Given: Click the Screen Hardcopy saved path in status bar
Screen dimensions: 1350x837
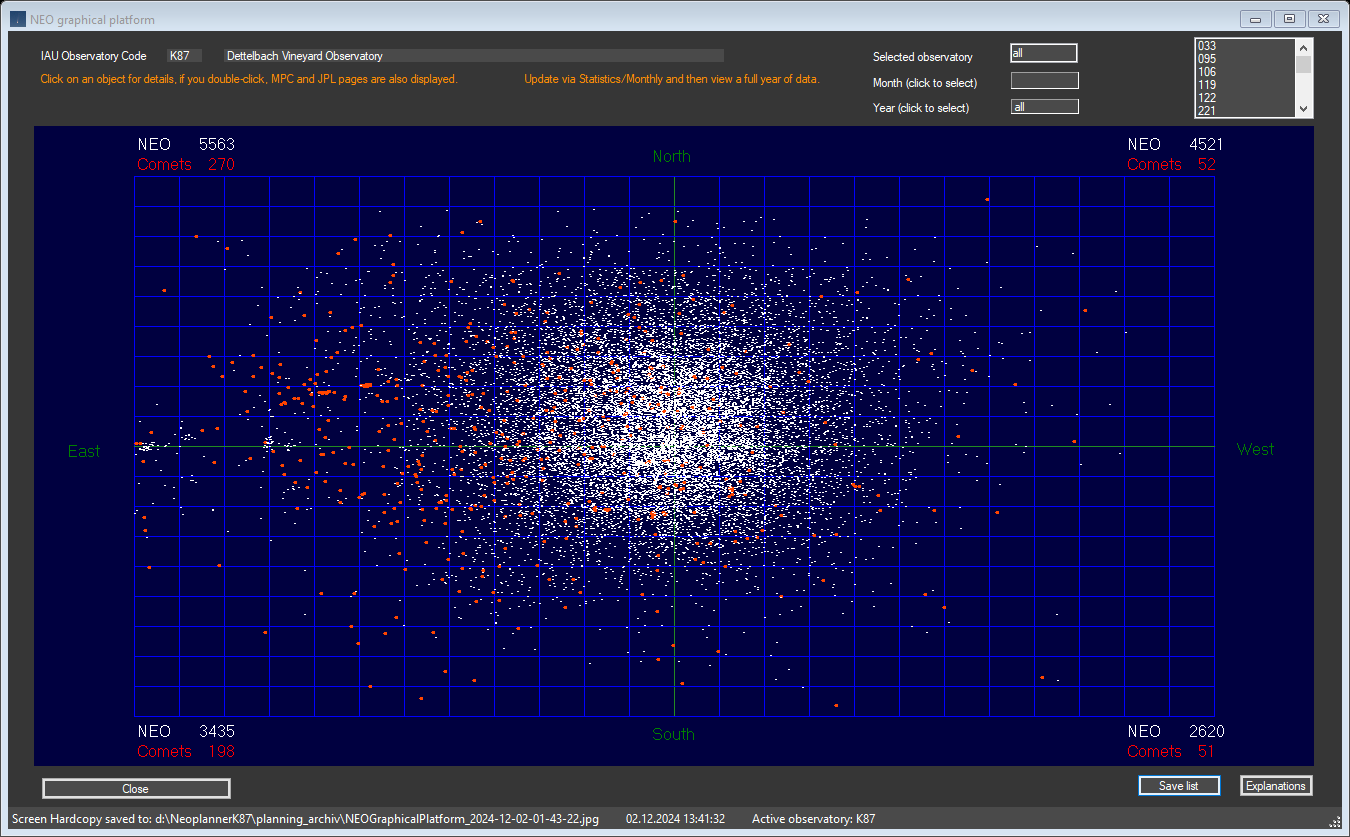Looking at the screenshot, I should point(306,819).
